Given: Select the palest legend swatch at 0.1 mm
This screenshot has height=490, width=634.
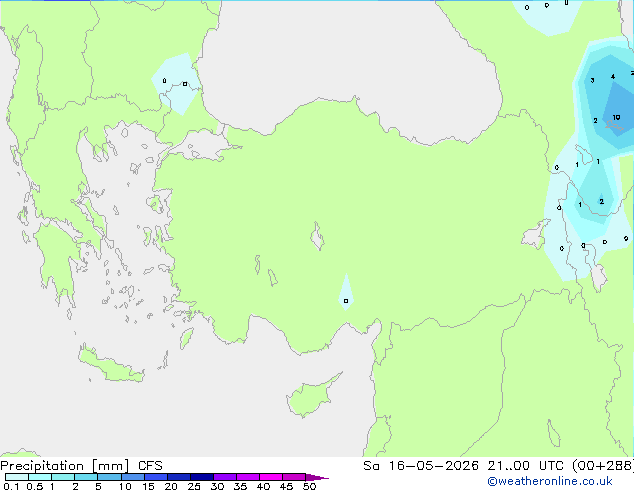Looking at the screenshot, I should pos(17,477).
